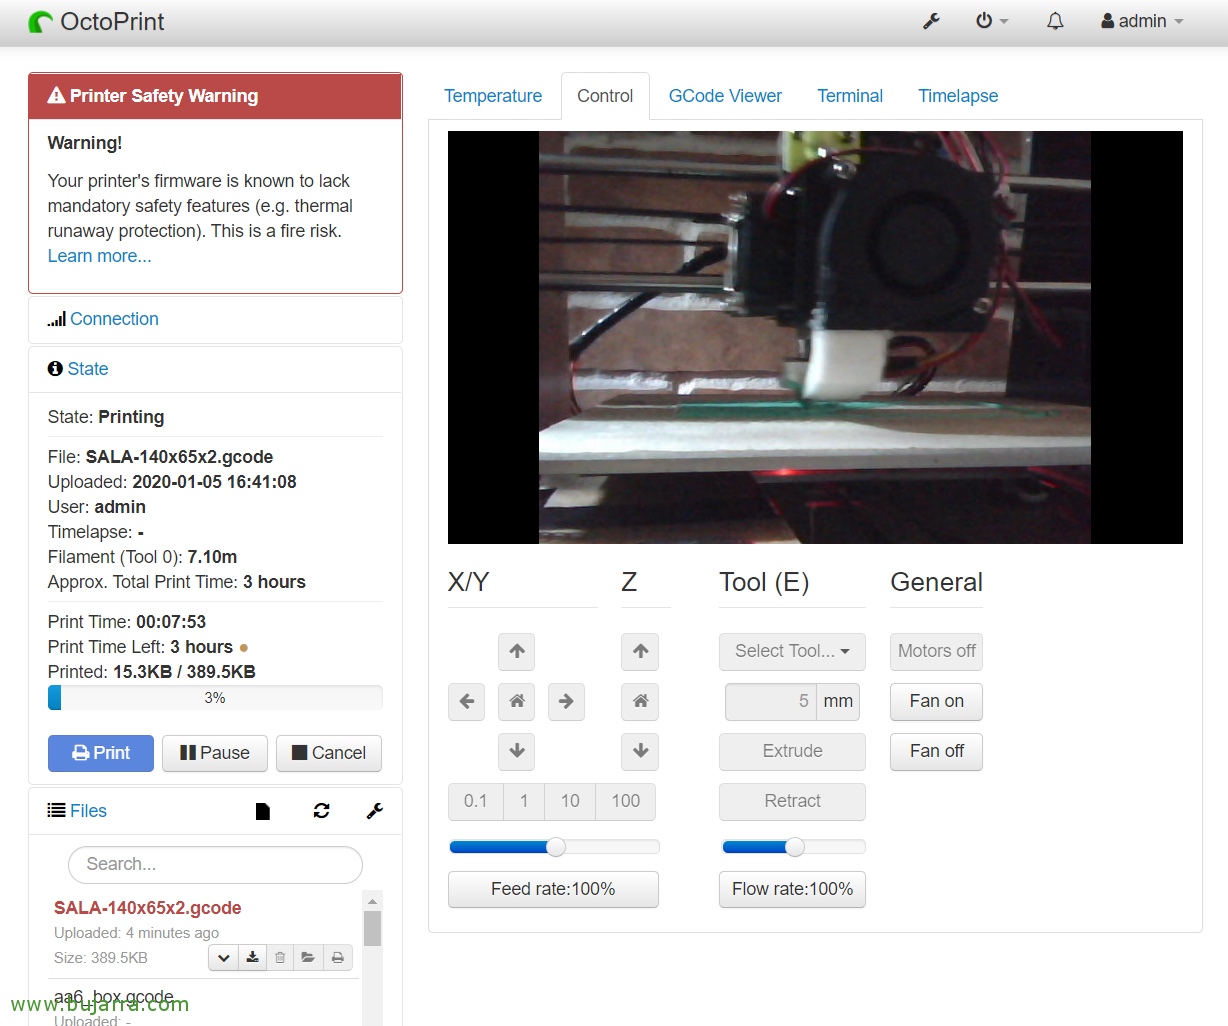Screen dimensions: 1228x1026
Task: Open the GCode Viewer tab
Action: click(725, 96)
